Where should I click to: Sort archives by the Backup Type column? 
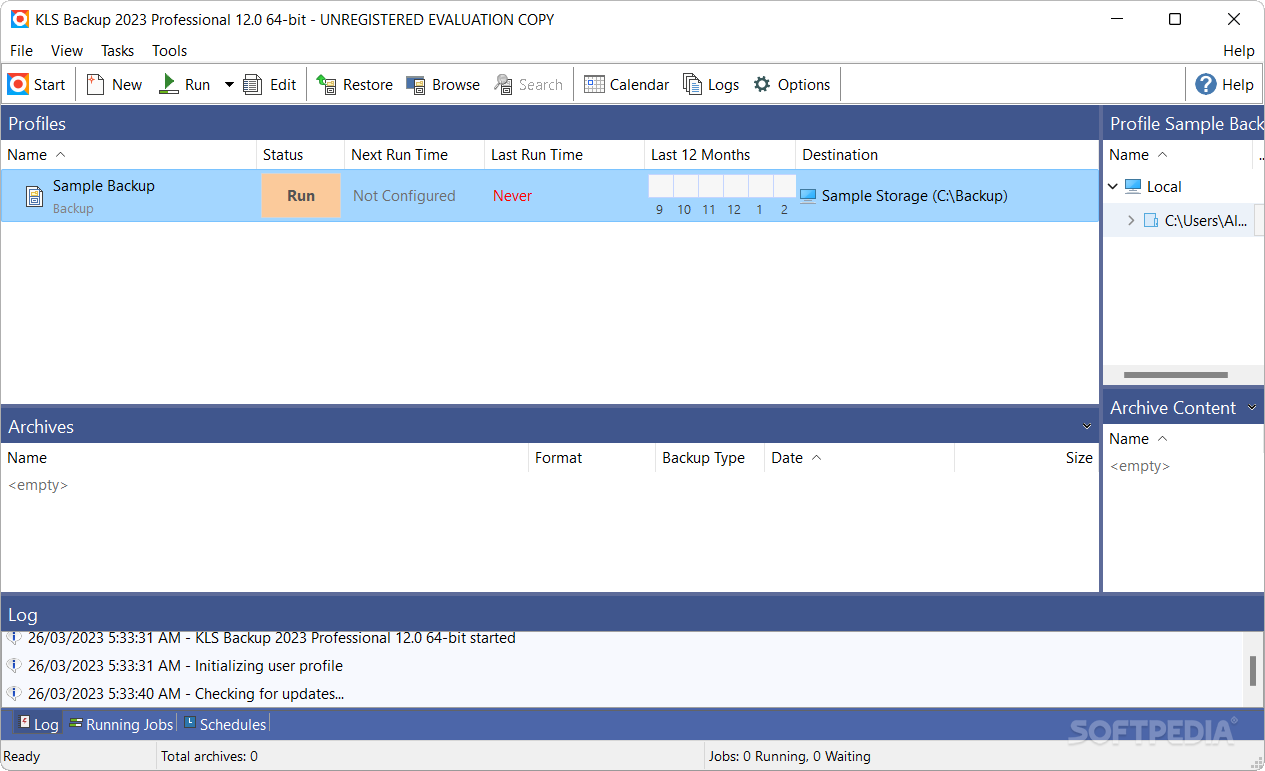[x=710, y=458]
